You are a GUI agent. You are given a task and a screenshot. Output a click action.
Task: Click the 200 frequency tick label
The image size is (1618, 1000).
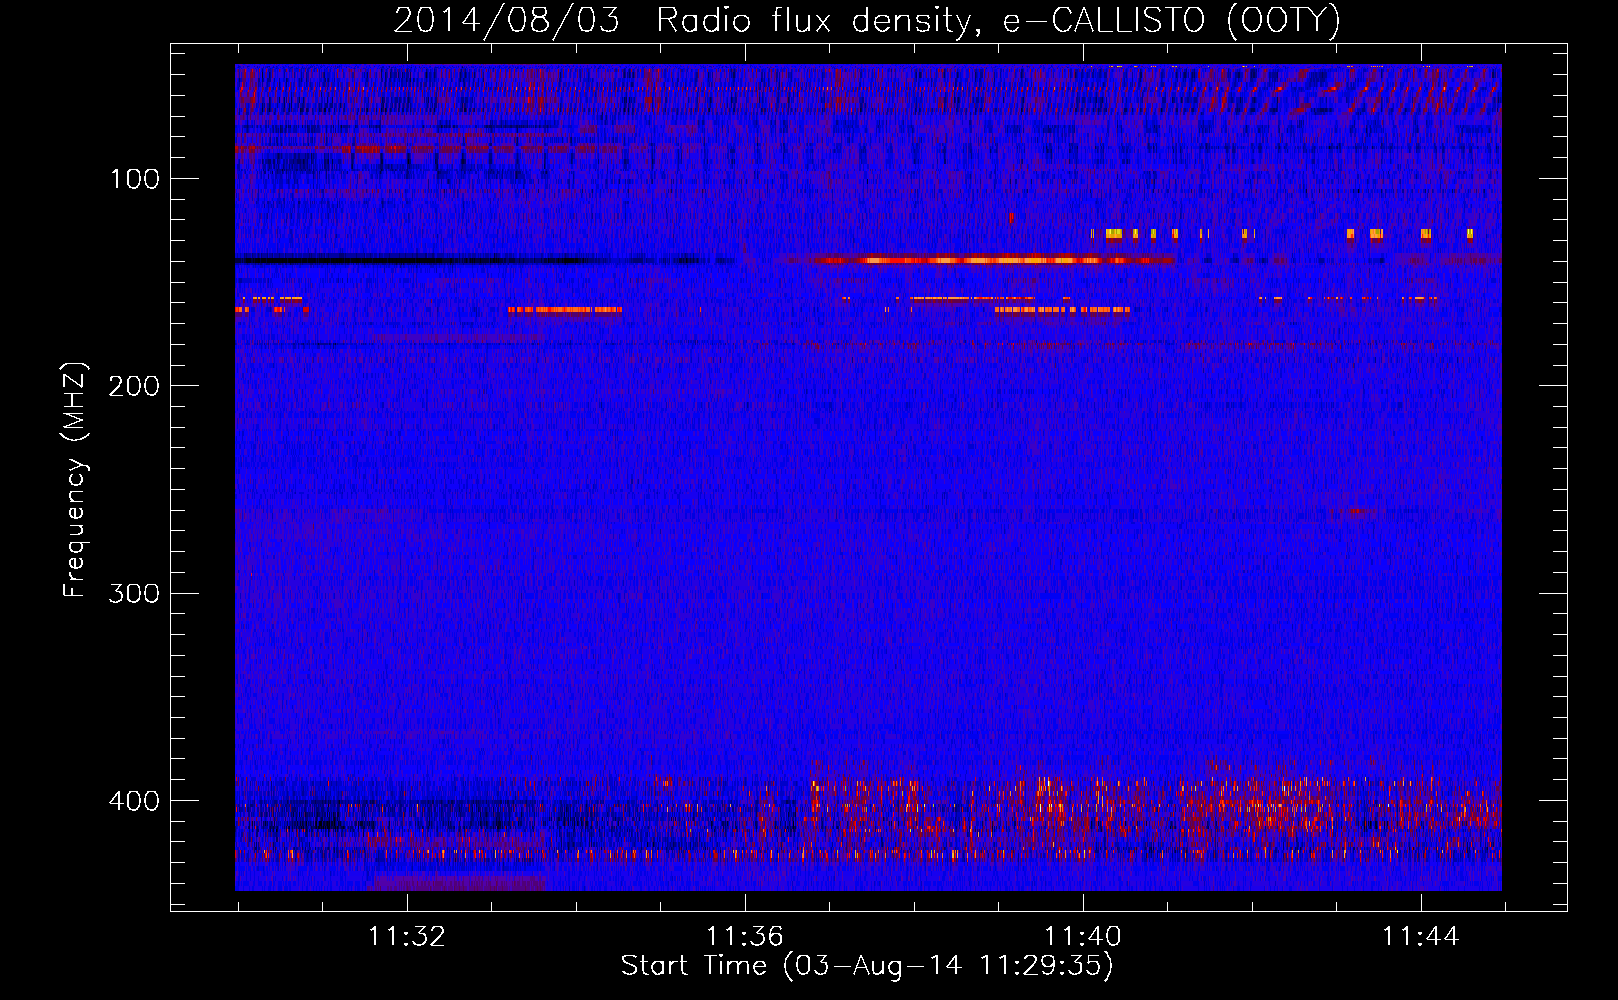click(x=135, y=386)
